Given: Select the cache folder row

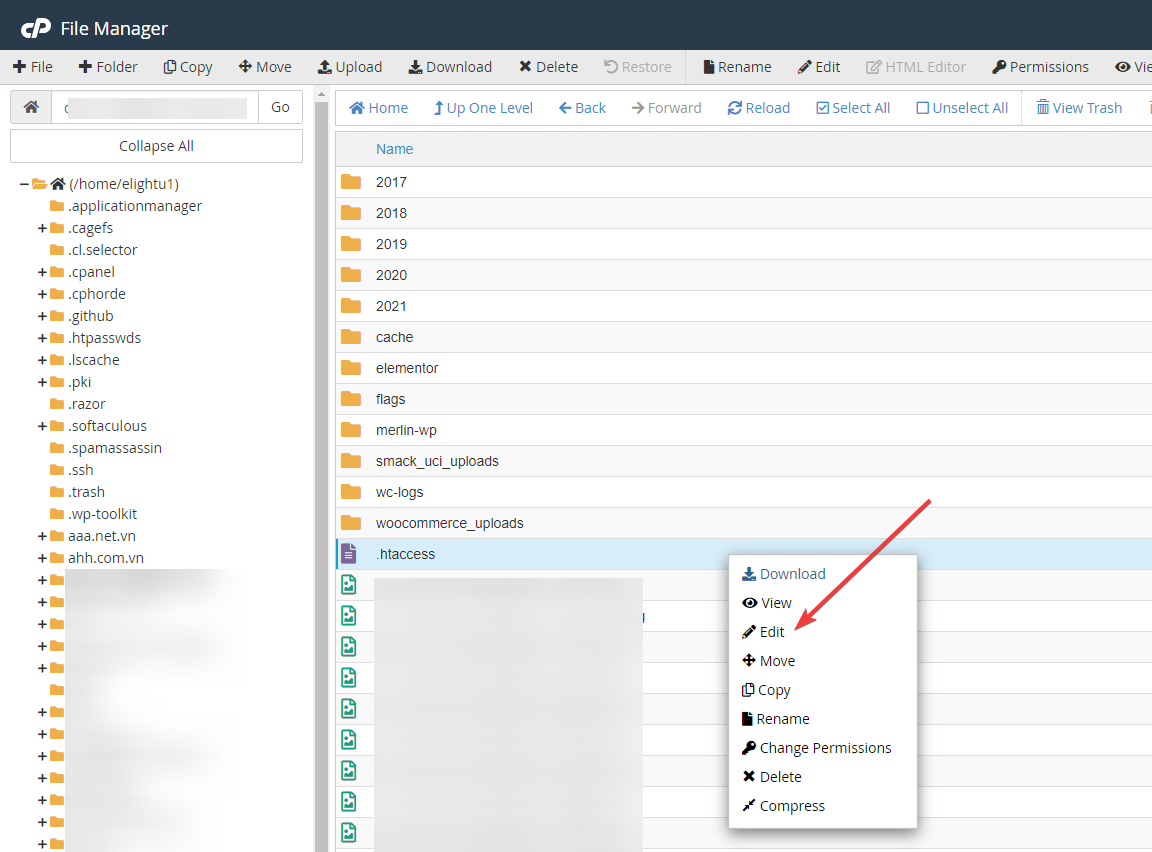Looking at the screenshot, I should (744, 337).
